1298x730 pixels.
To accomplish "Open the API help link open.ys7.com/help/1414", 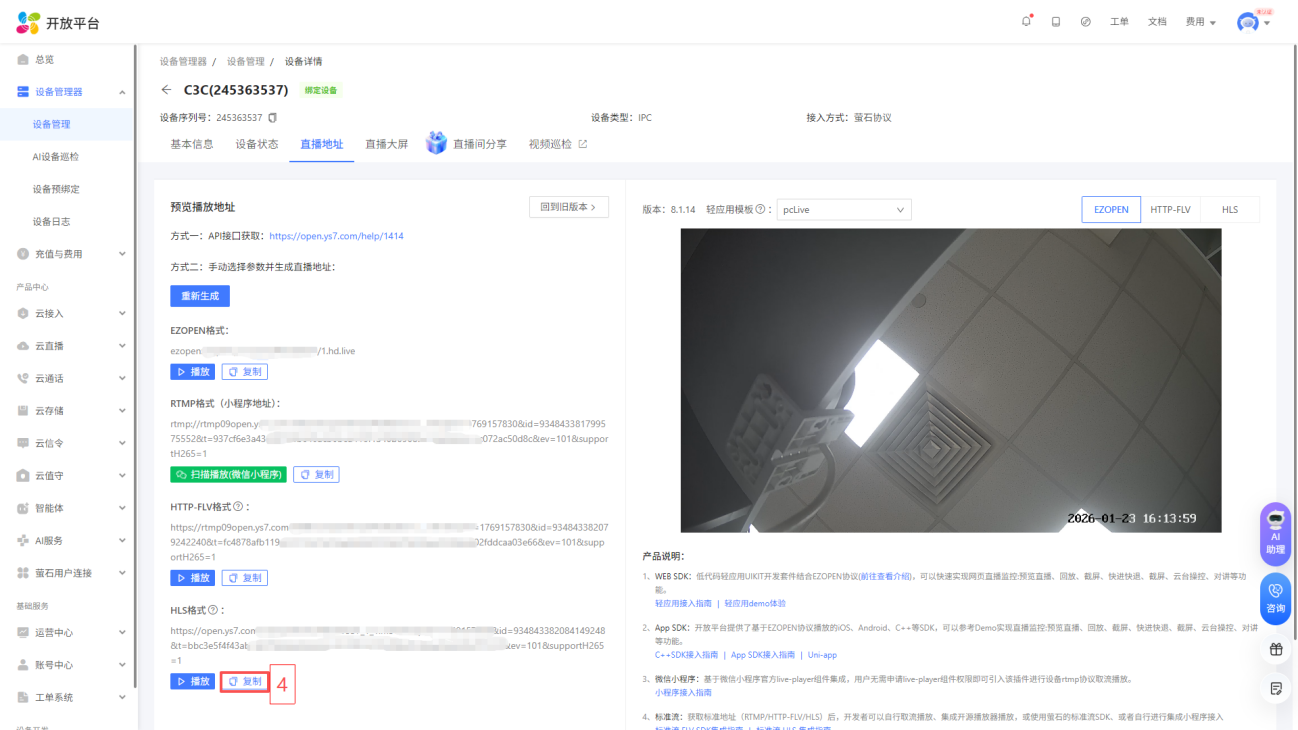I will [336, 237].
